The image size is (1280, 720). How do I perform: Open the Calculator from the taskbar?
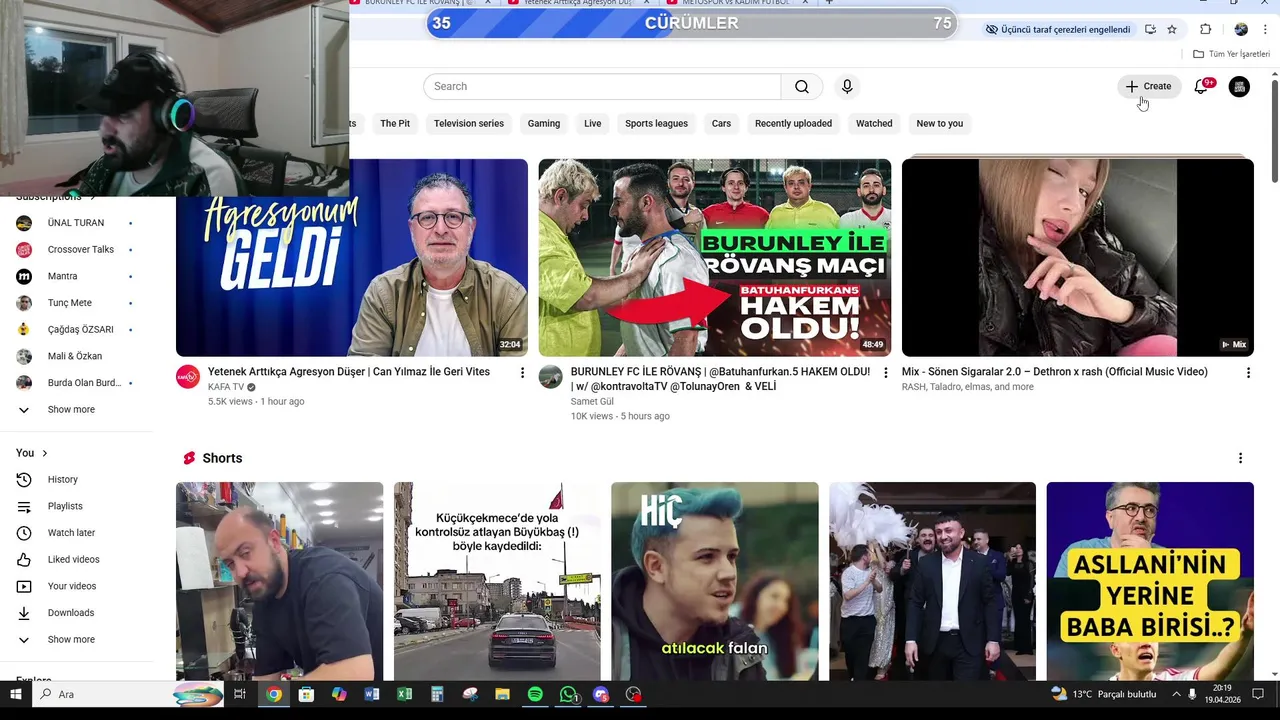(437, 694)
